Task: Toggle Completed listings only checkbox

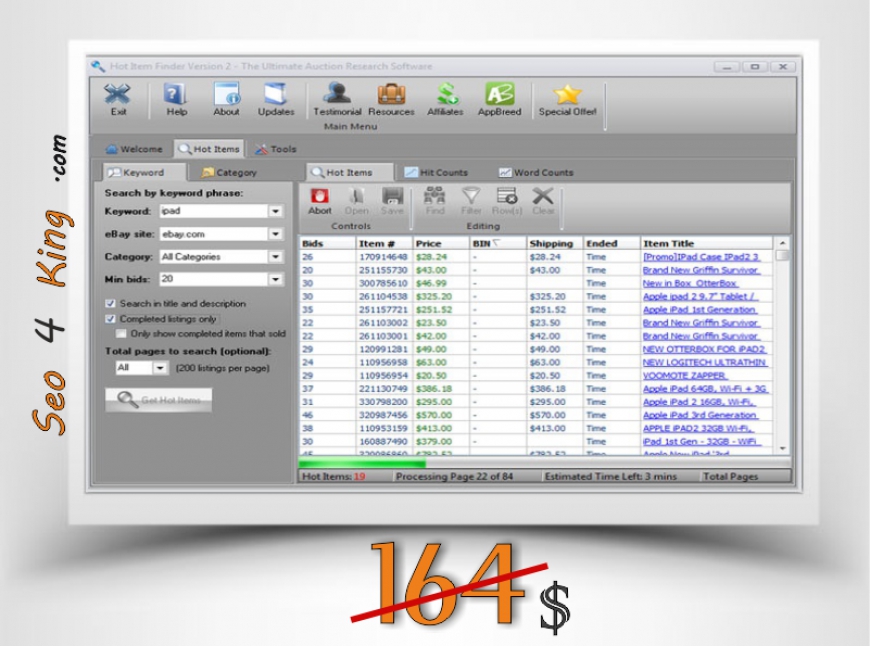Action: [x=110, y=319]
